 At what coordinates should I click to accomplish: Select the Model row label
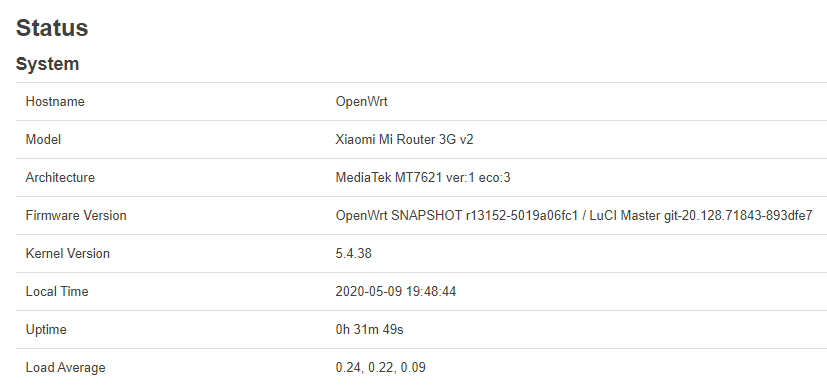43,139
